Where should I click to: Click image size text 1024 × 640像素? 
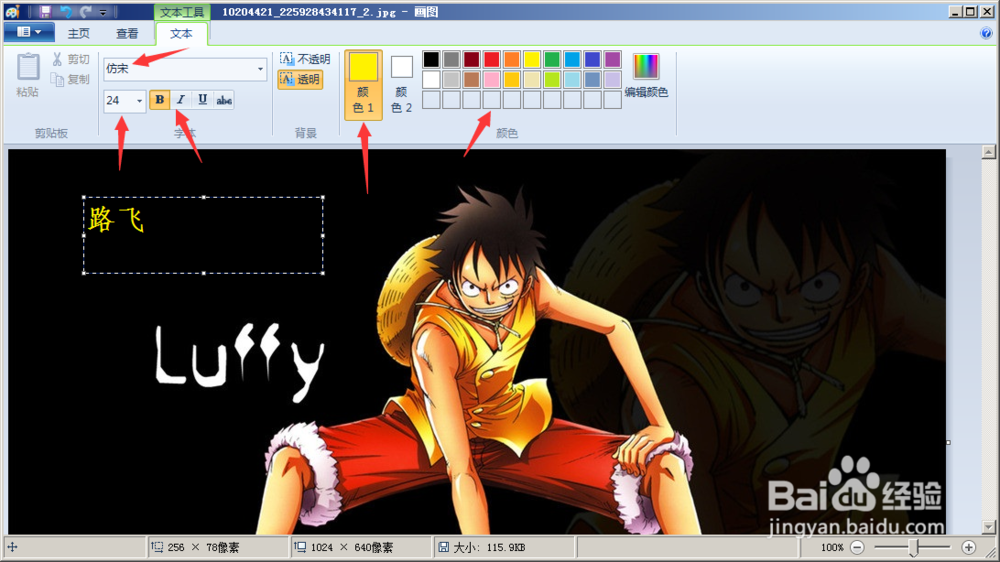click(x=351, y=547)
